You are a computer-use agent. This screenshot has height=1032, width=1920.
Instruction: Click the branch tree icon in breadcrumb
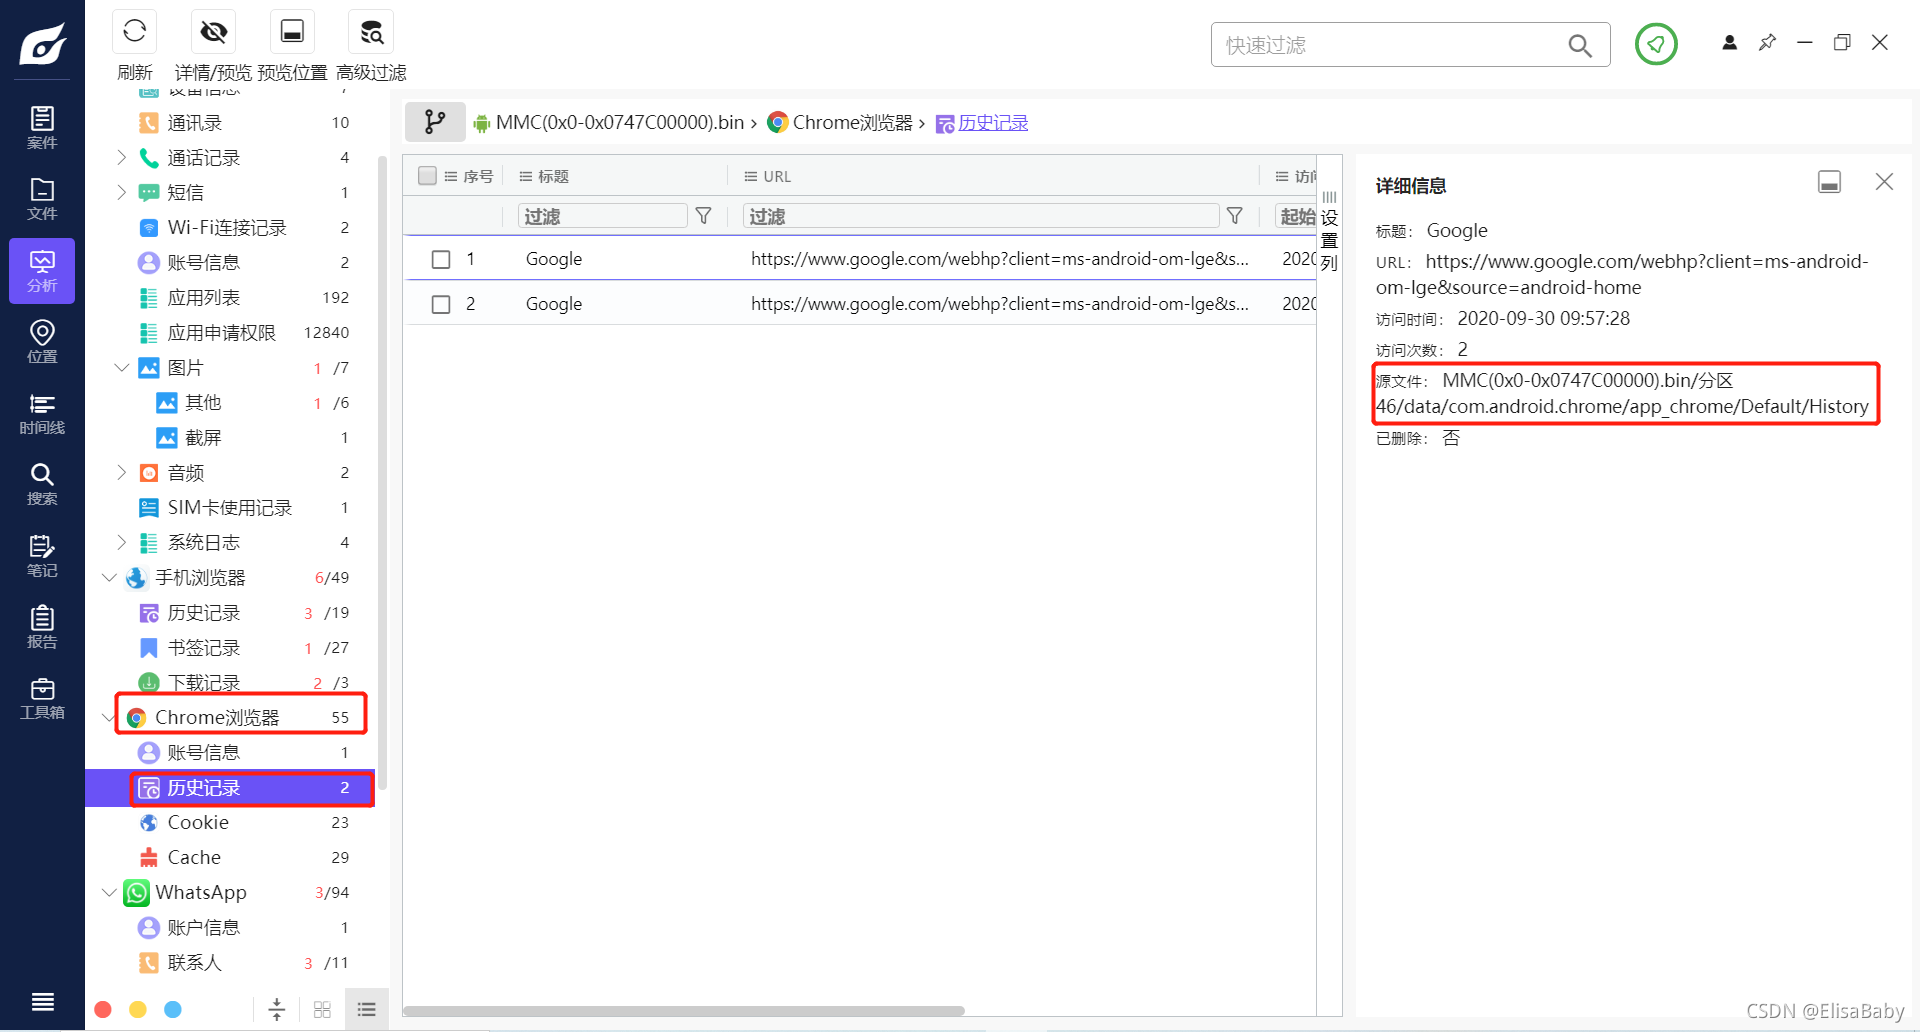[435, 122]
